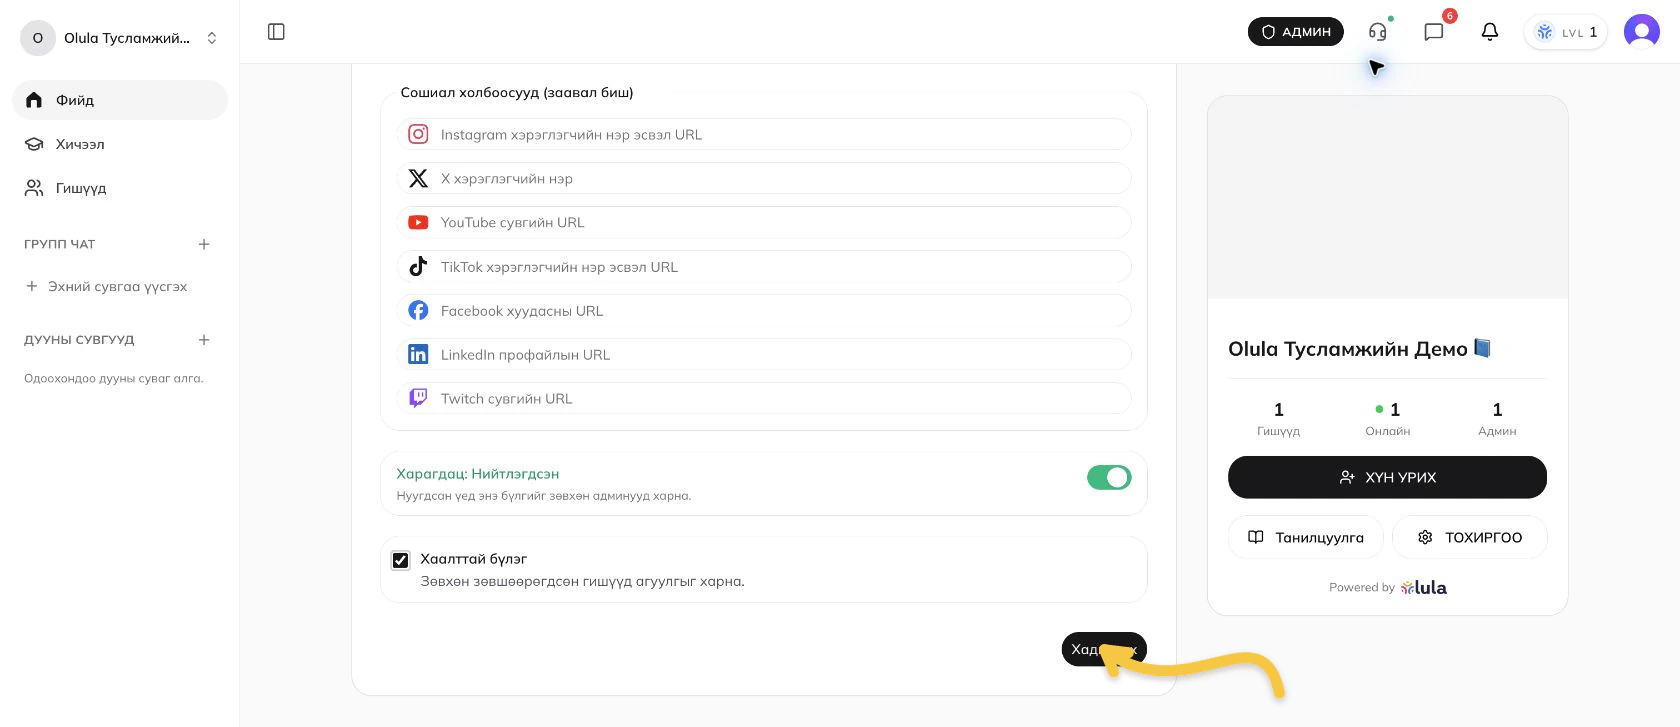Open the notifications bell
The width and height of the screenshot is (1680, 727).
coord(1490,32)
